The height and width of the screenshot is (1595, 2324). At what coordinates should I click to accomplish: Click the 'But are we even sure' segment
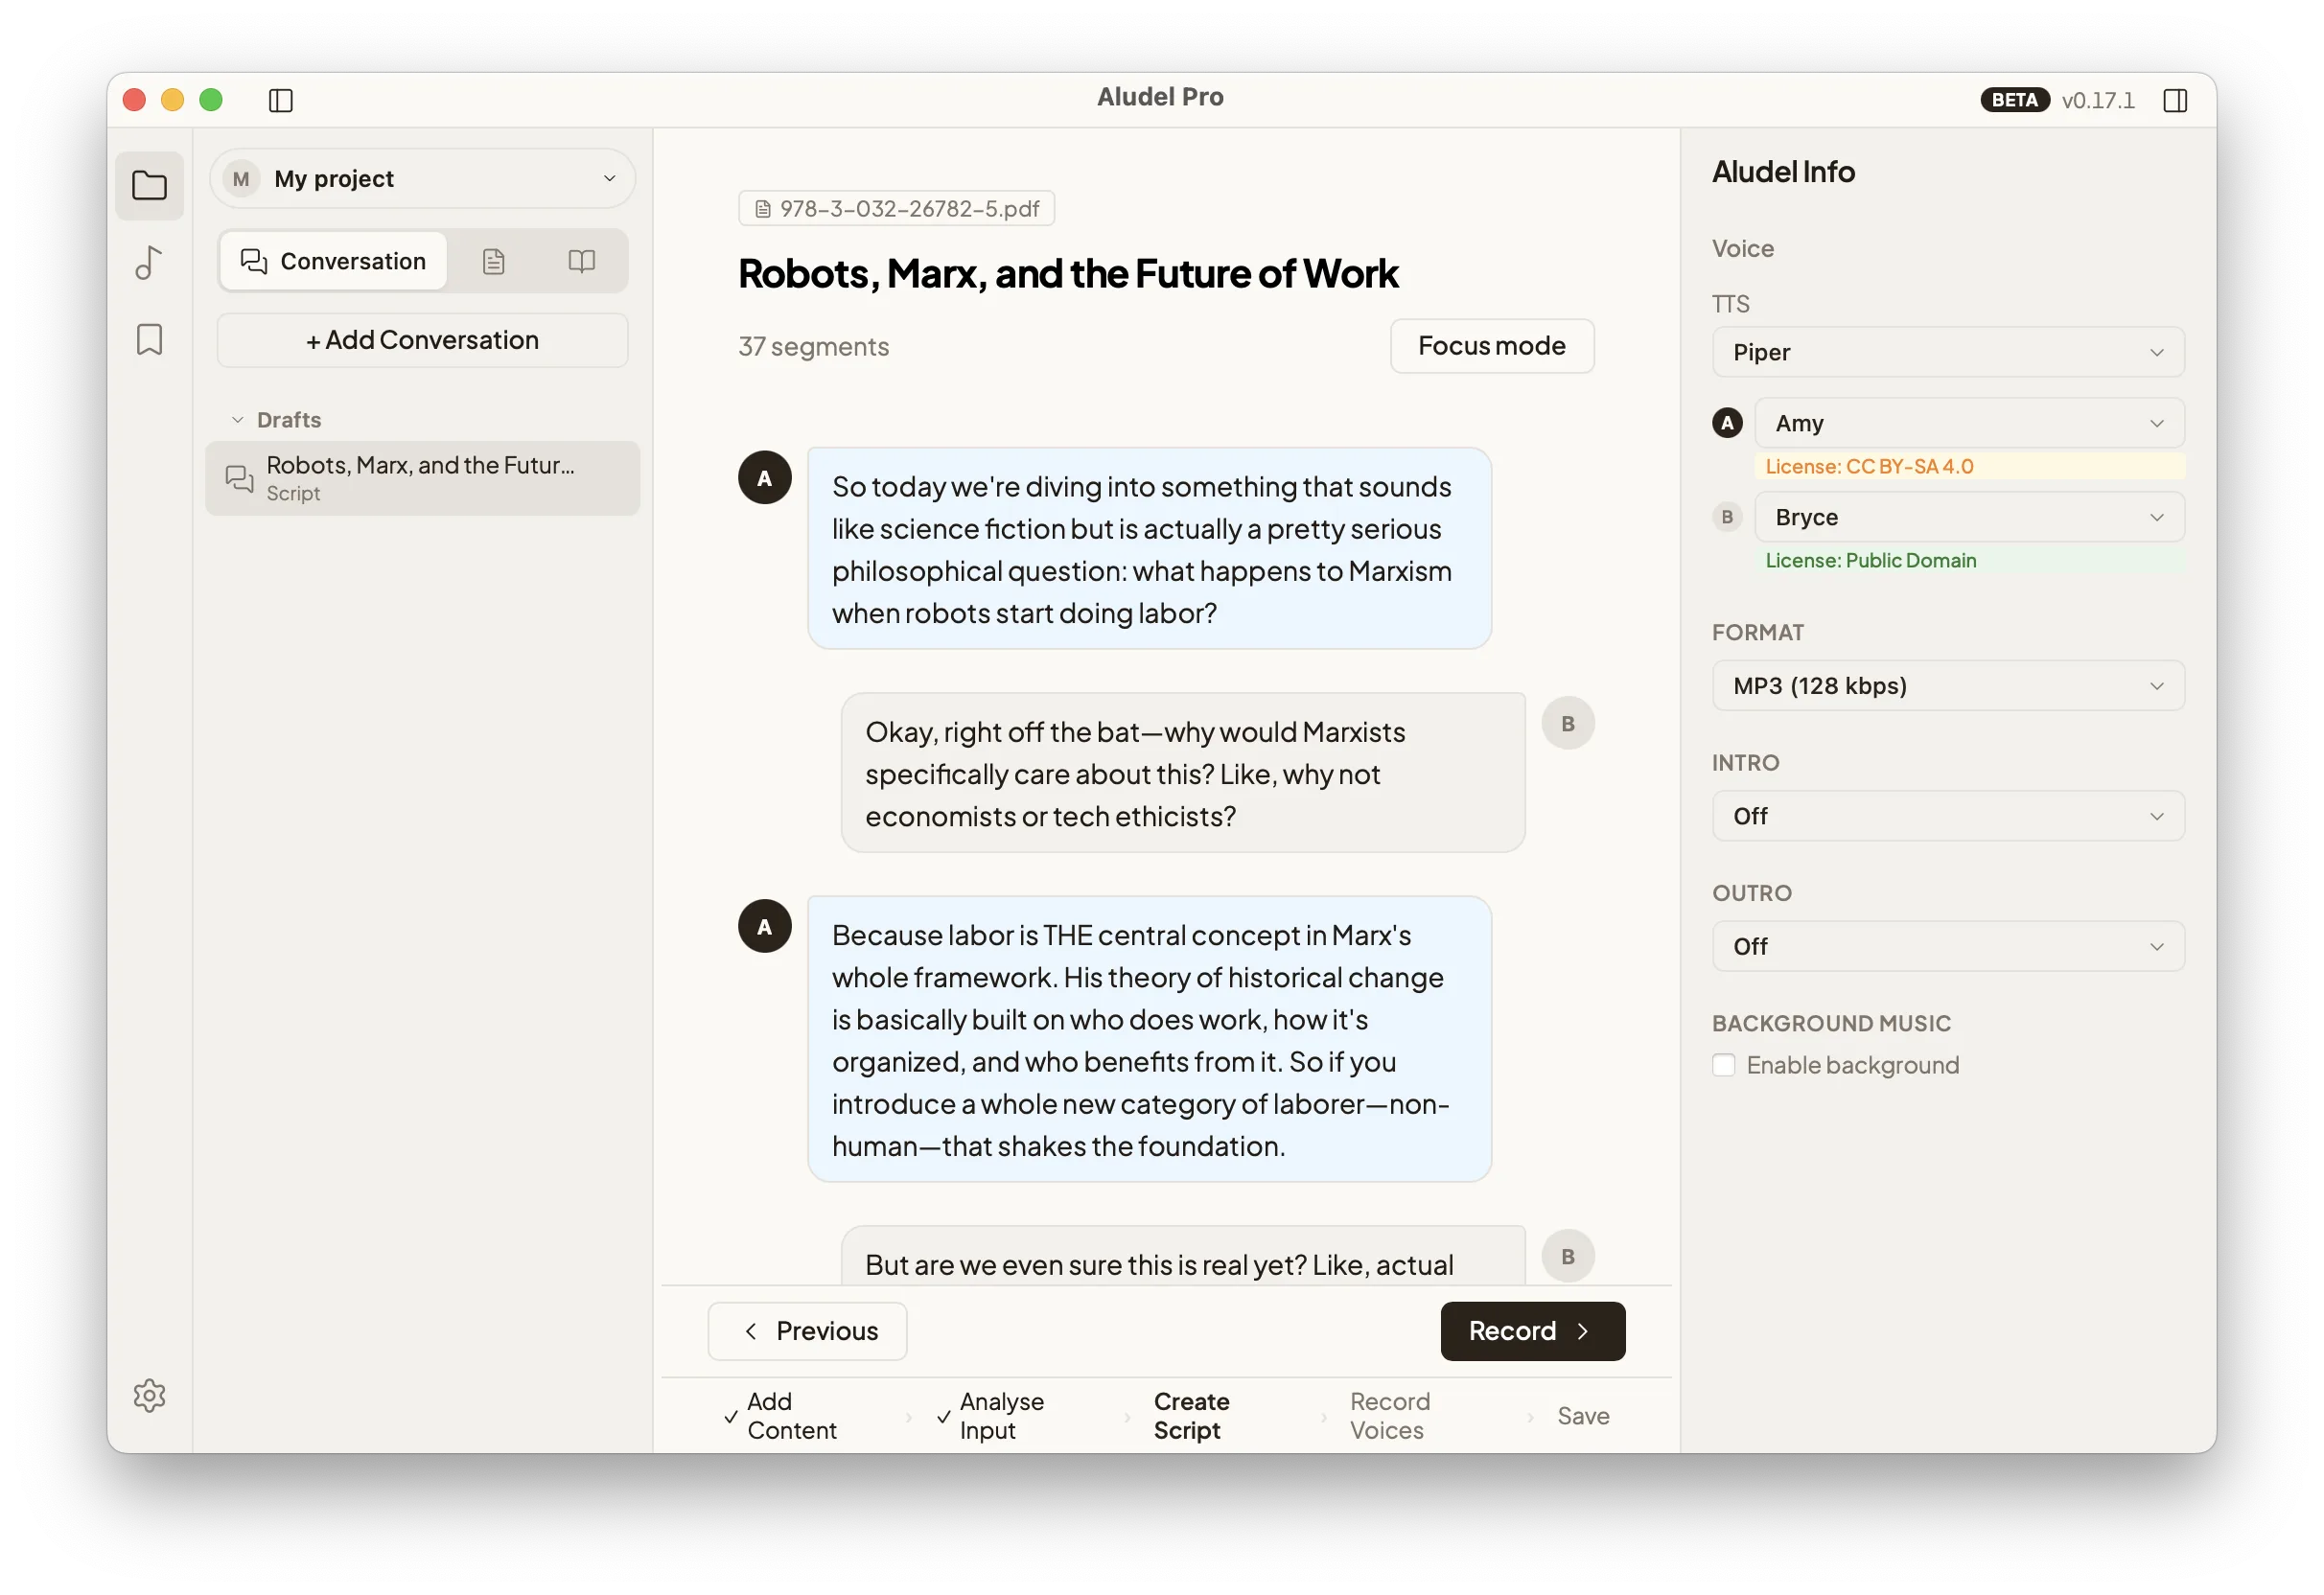pyautogui.click(x=1182, y=1256)
